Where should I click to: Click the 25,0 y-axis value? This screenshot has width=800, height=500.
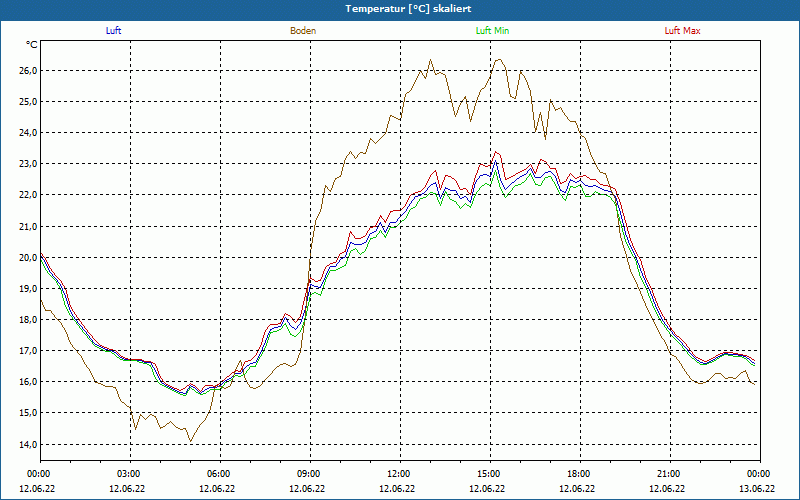[29, 102]
